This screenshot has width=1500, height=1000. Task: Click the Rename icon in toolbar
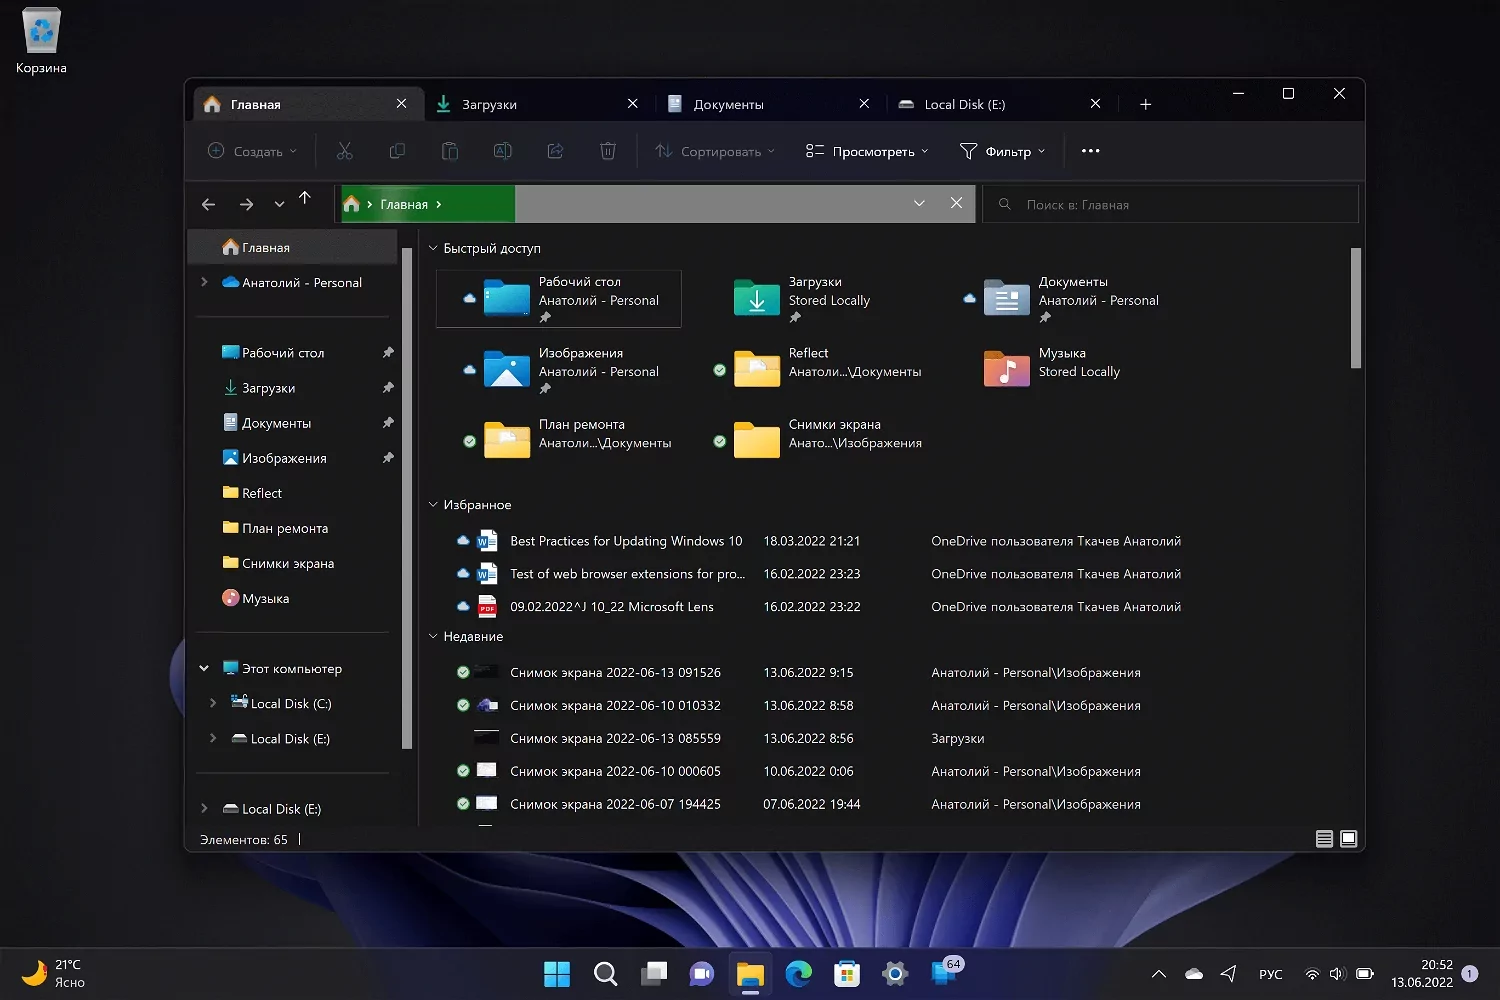point(502,151)
